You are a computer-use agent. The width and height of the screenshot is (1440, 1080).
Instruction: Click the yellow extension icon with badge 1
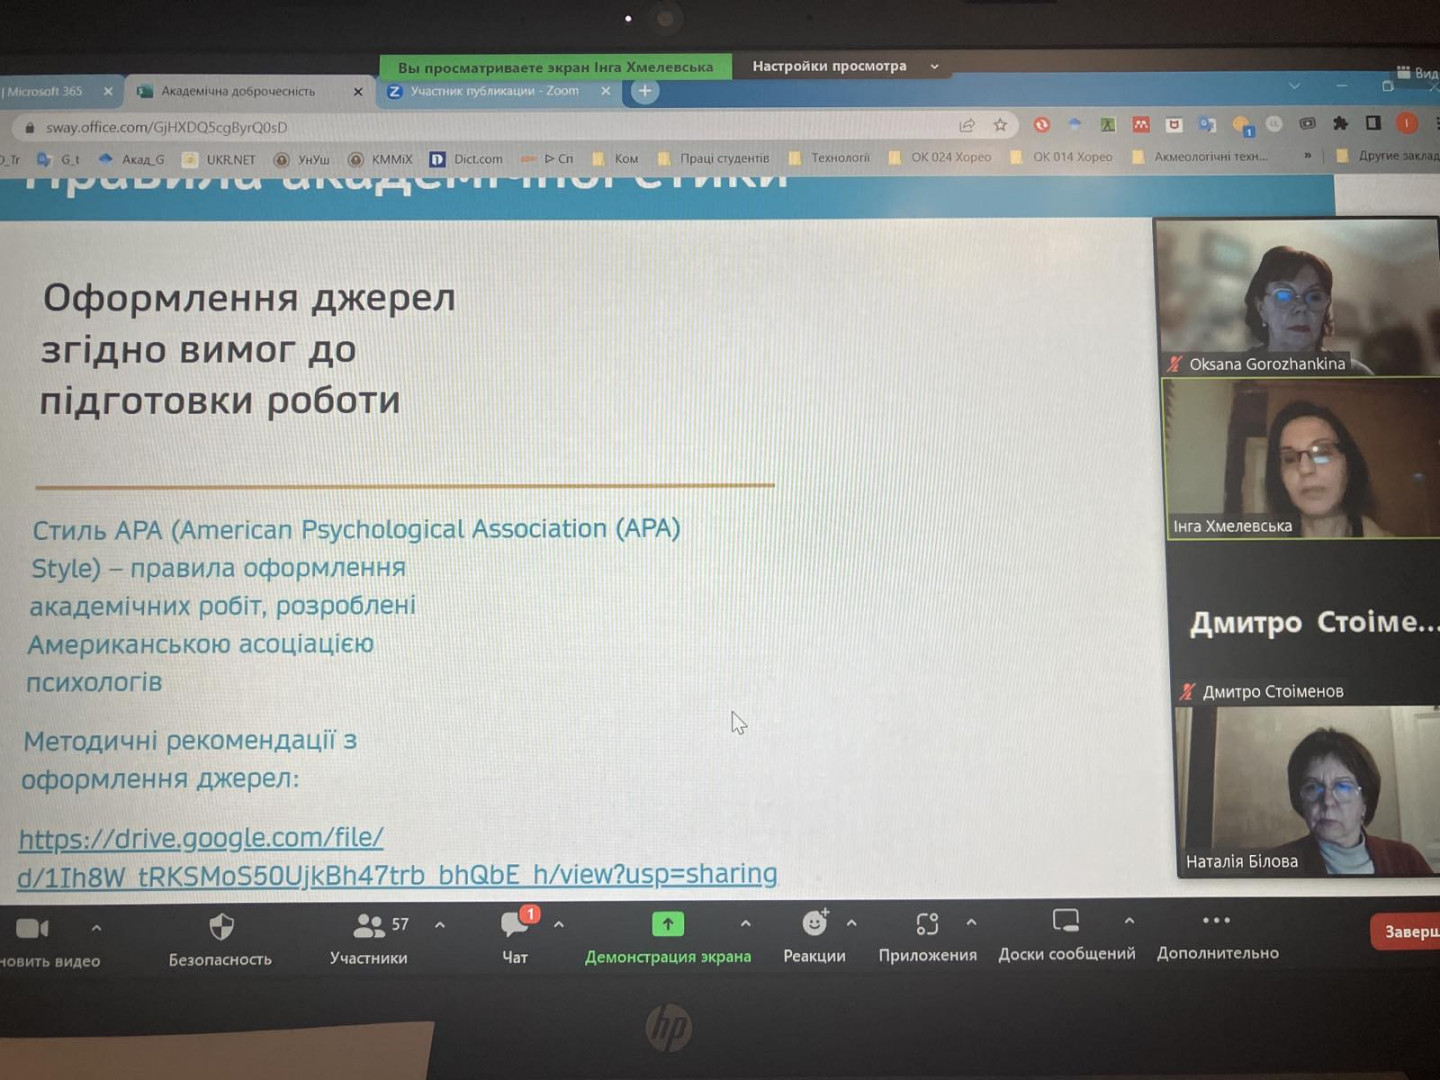(1241, 125)
